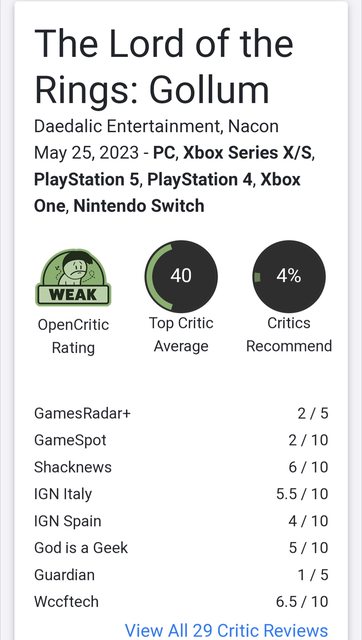Open the GamesRadar+ review entry
Image resolution: width=362 pixels, height=640 pixels.
tap(181, 413)
